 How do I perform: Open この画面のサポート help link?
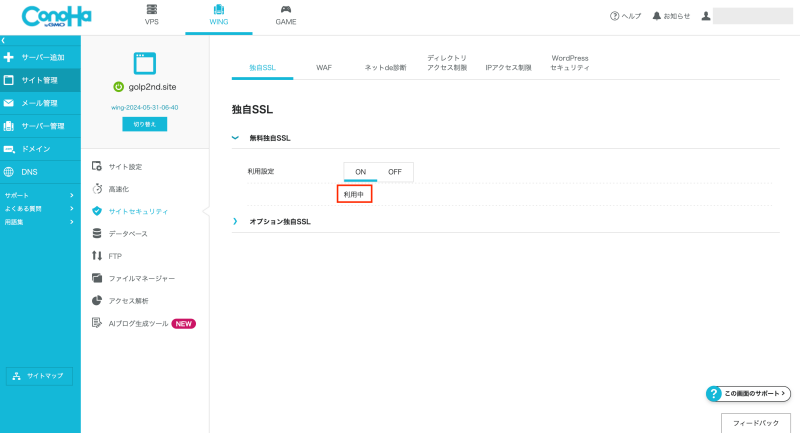click(748, 394)
